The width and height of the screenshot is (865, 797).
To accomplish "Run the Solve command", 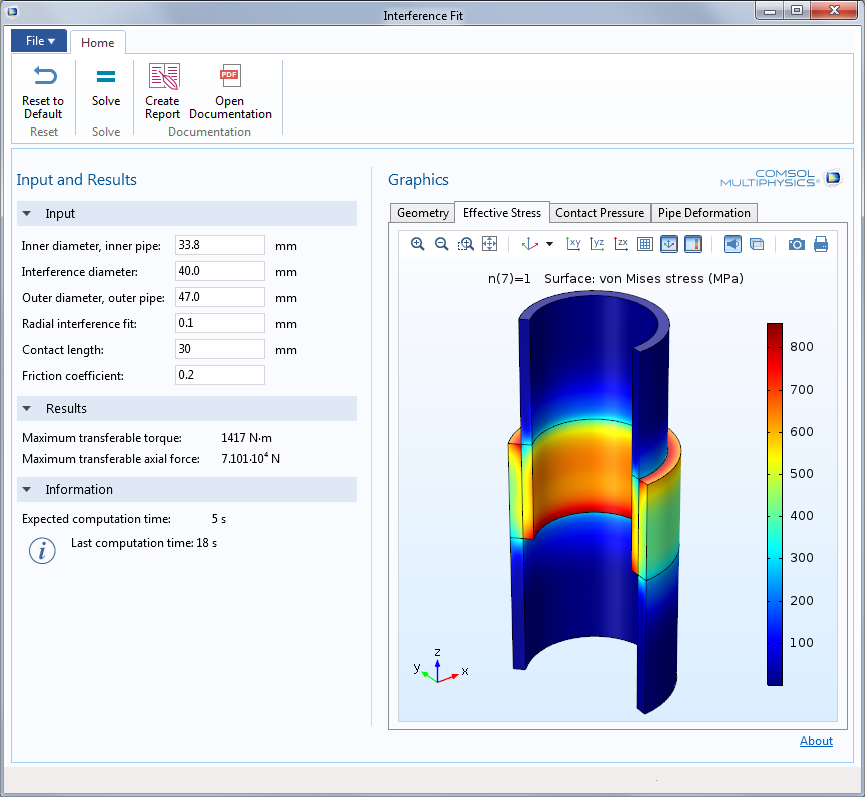I will 106,86.
